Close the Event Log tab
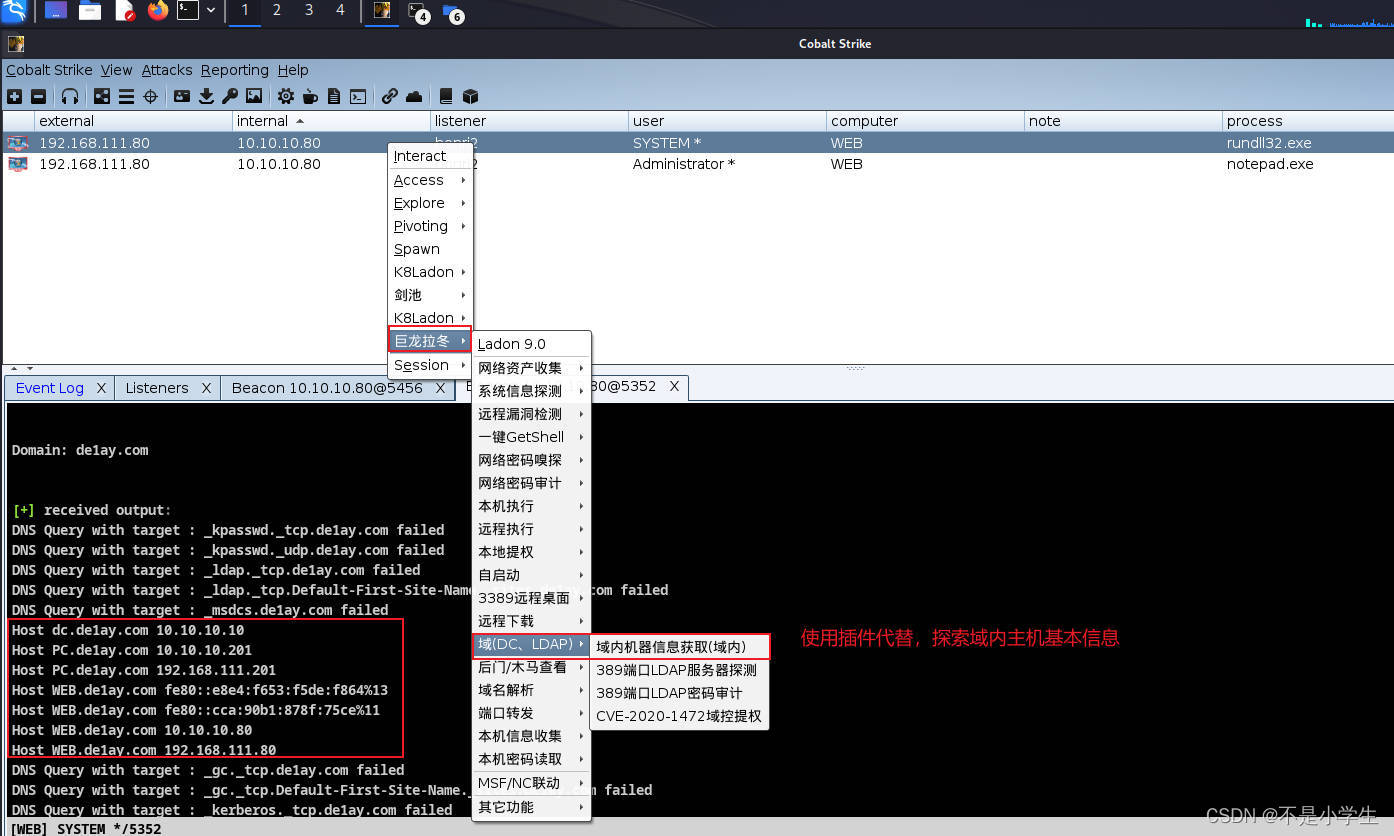The height and width of the screenshot is (836, 1394). [101, 388]
